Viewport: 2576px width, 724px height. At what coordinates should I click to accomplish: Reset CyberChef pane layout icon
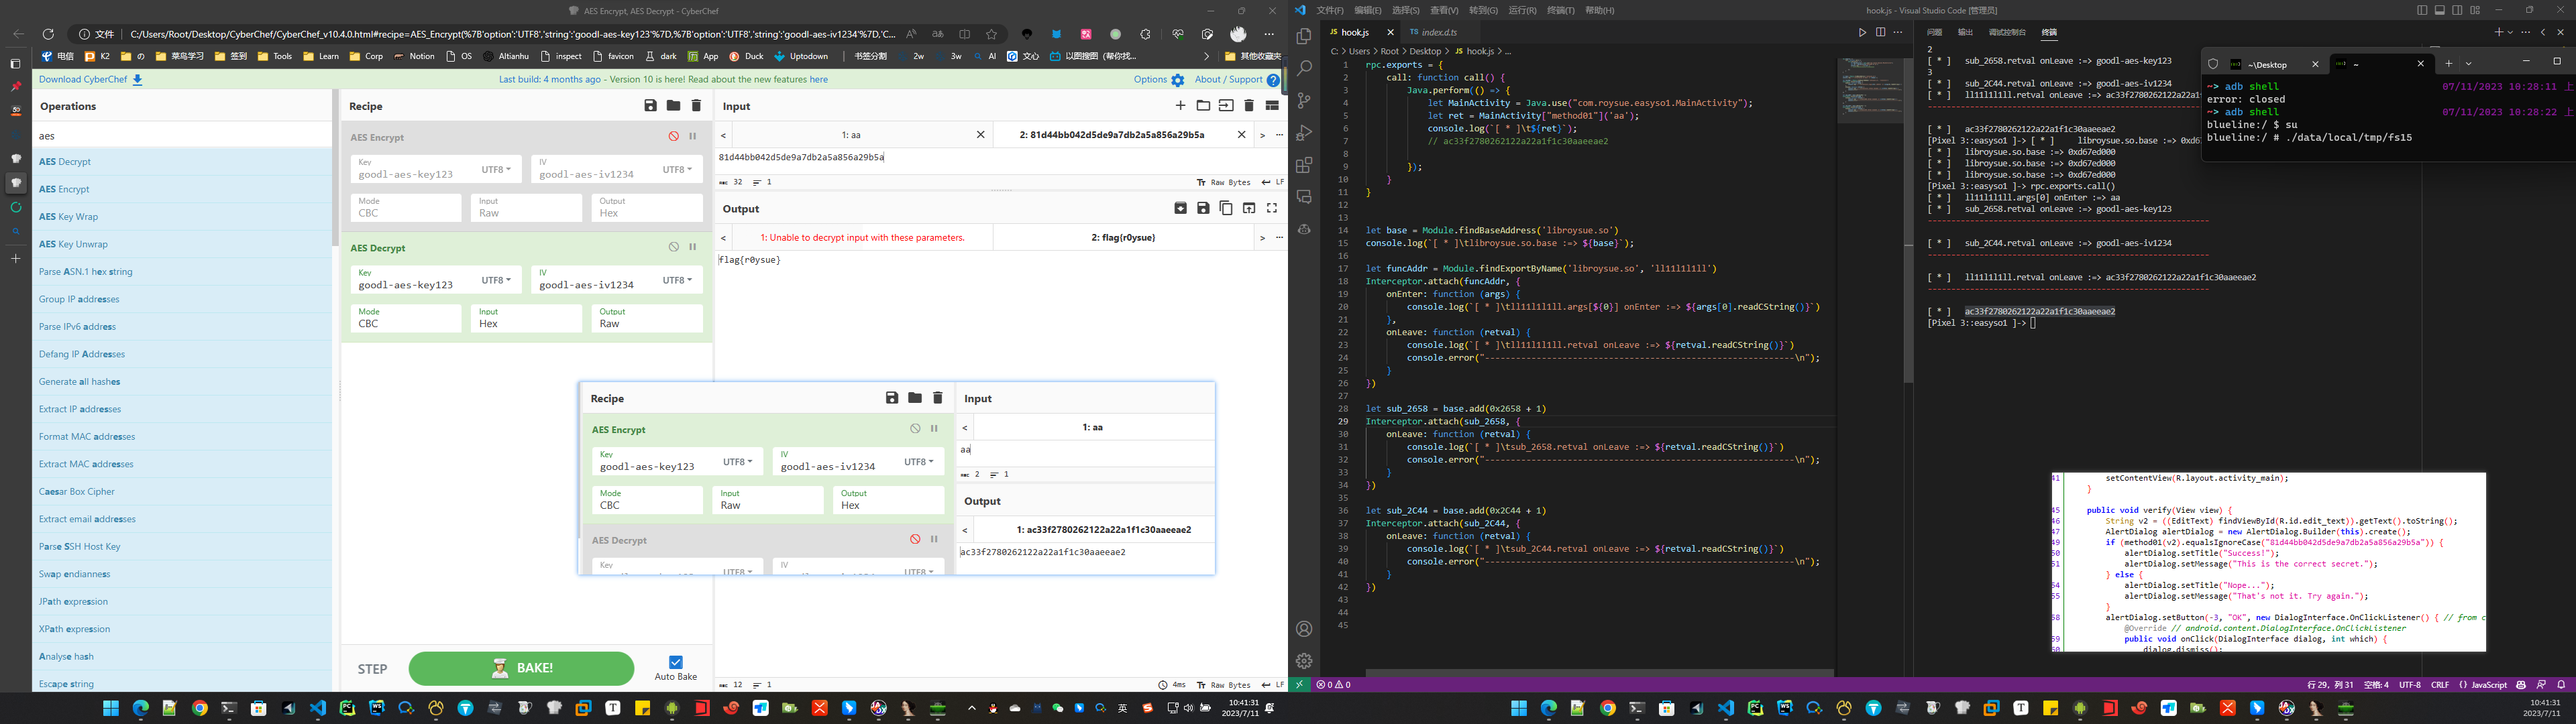[x=1272, y=106]
